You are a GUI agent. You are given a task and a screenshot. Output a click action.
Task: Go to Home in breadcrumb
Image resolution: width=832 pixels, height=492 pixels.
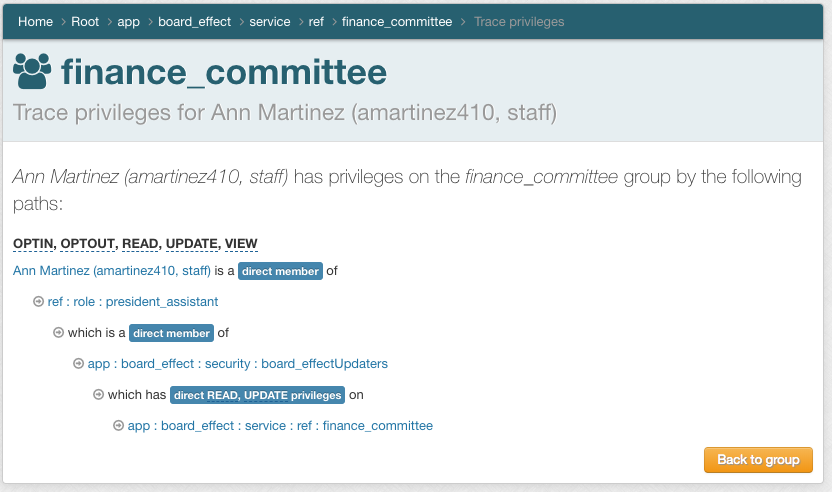(x=35, y=21)
